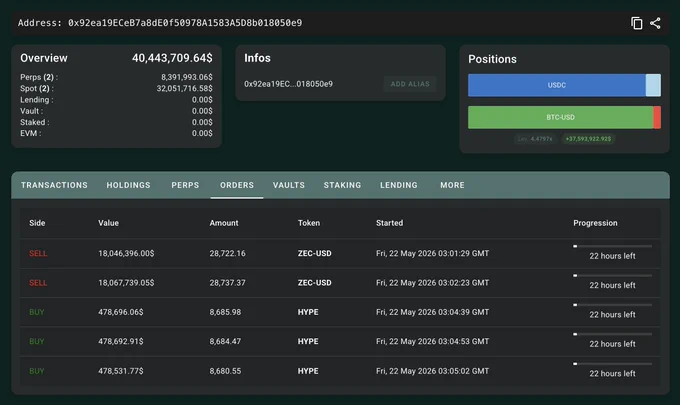680x405 pixels.
Task: Click BUY side of 478,696.06$ order
Action: click(37, 312)
